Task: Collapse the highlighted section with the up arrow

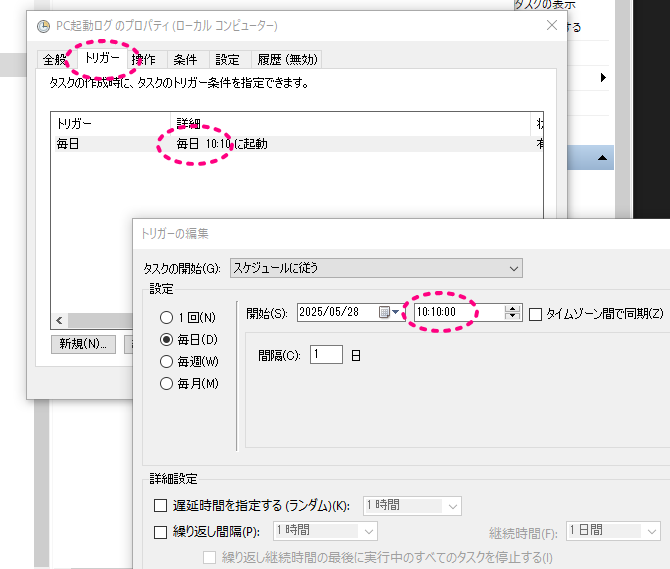Action: coord(603,158)
